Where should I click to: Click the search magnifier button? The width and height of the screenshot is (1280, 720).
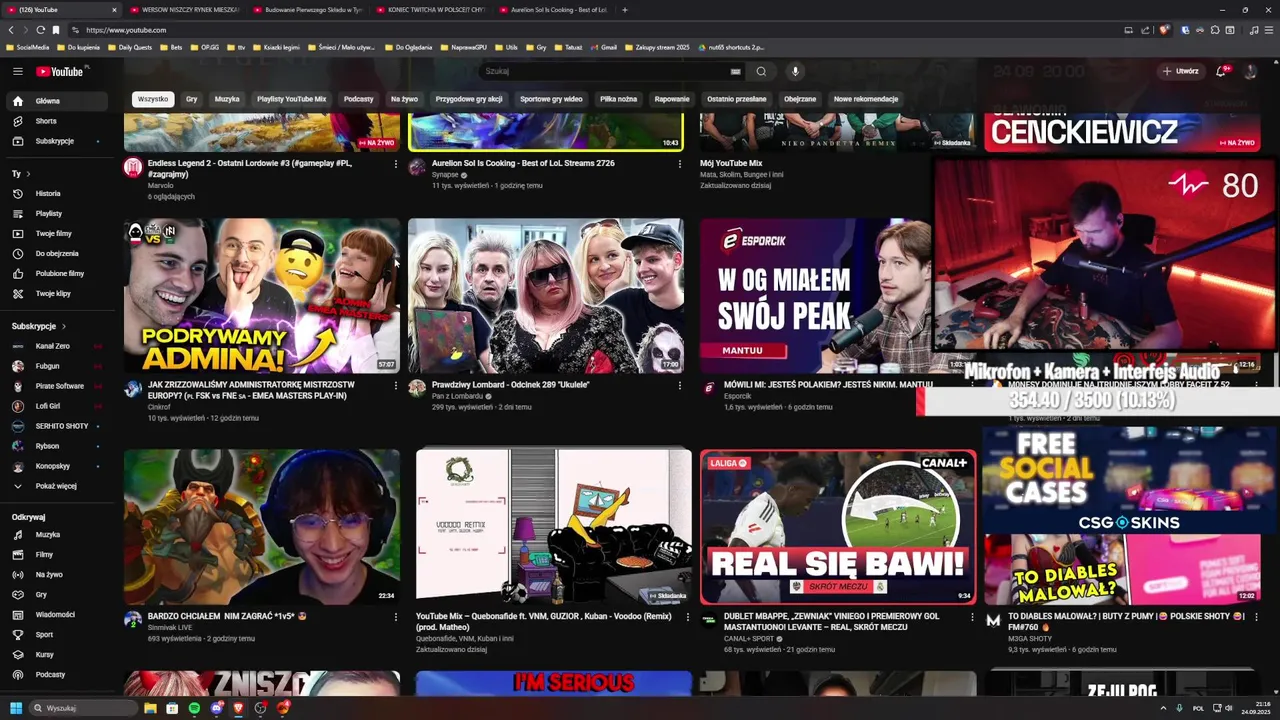coord(761,71)
